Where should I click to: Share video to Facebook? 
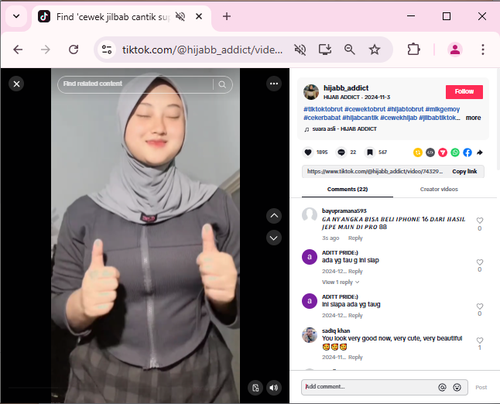(x=467, y=152)
